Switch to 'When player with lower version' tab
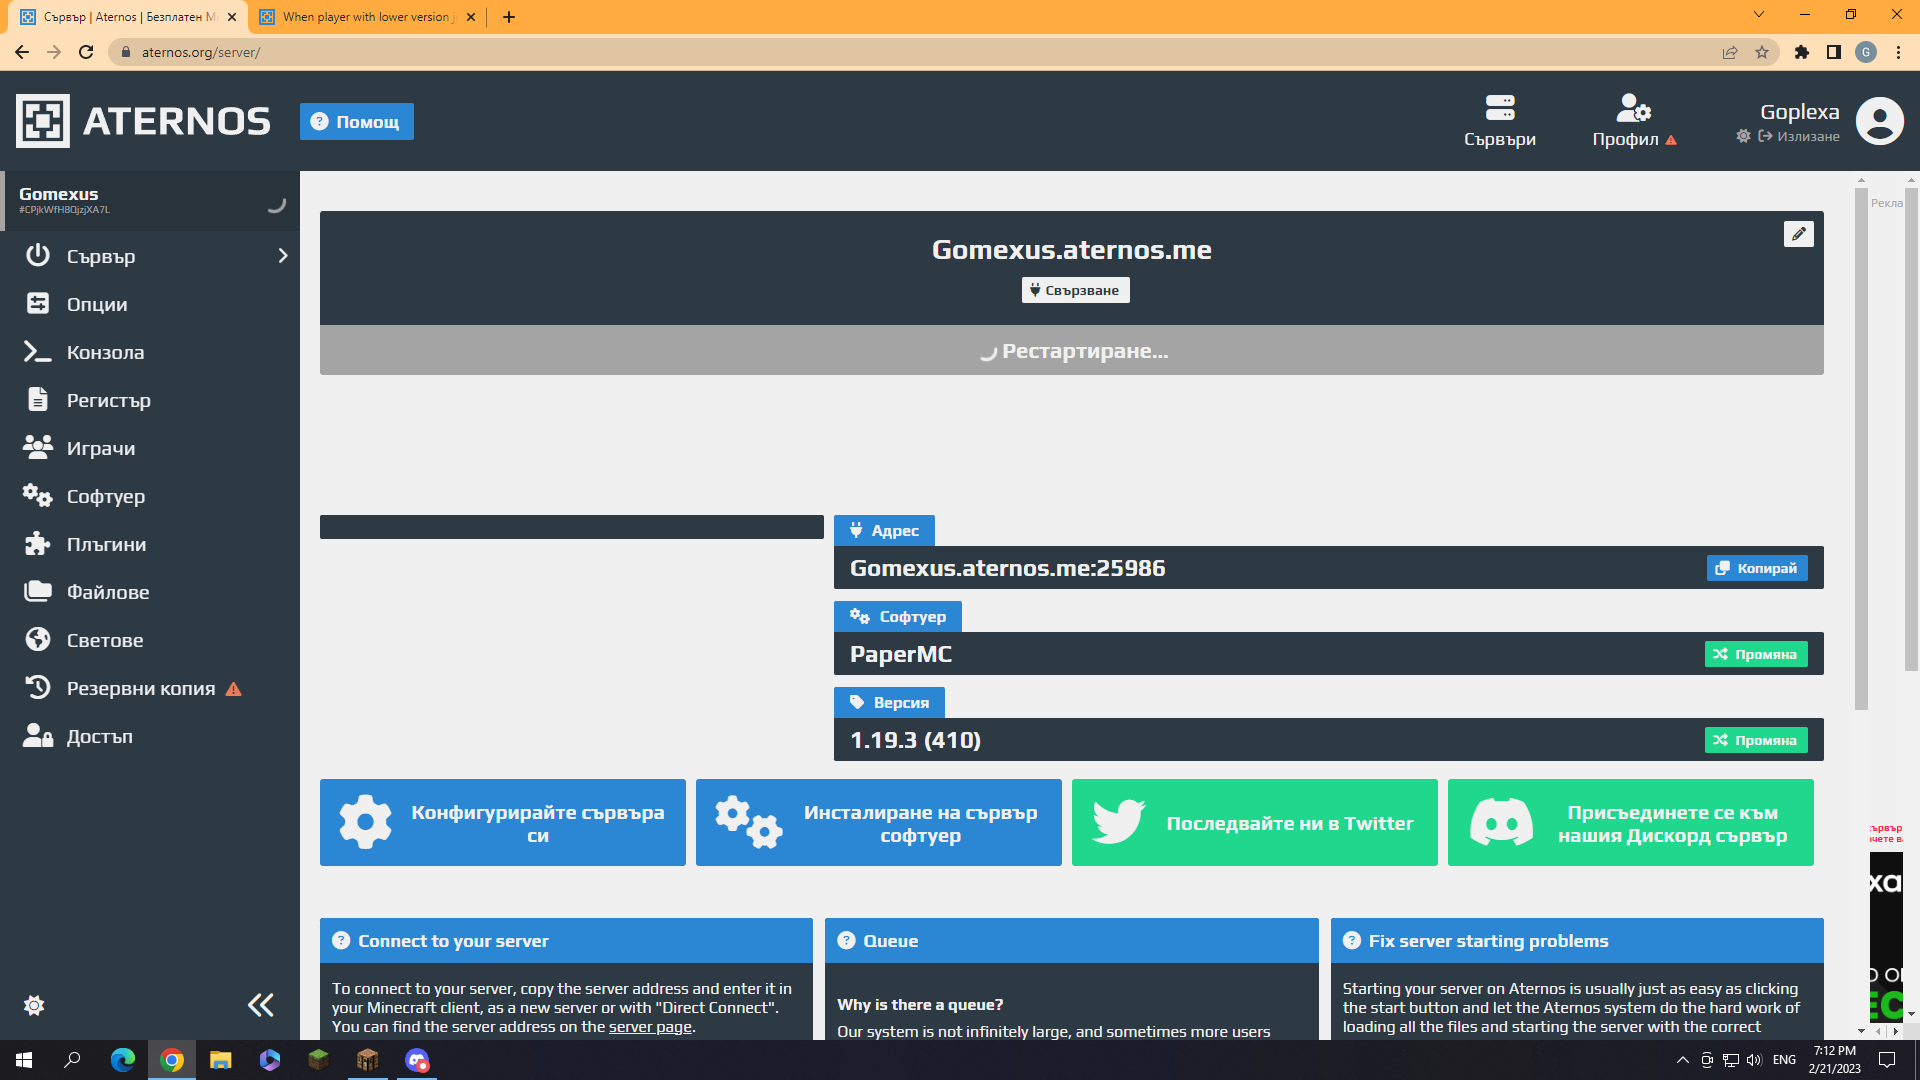 tap(366, 17)
